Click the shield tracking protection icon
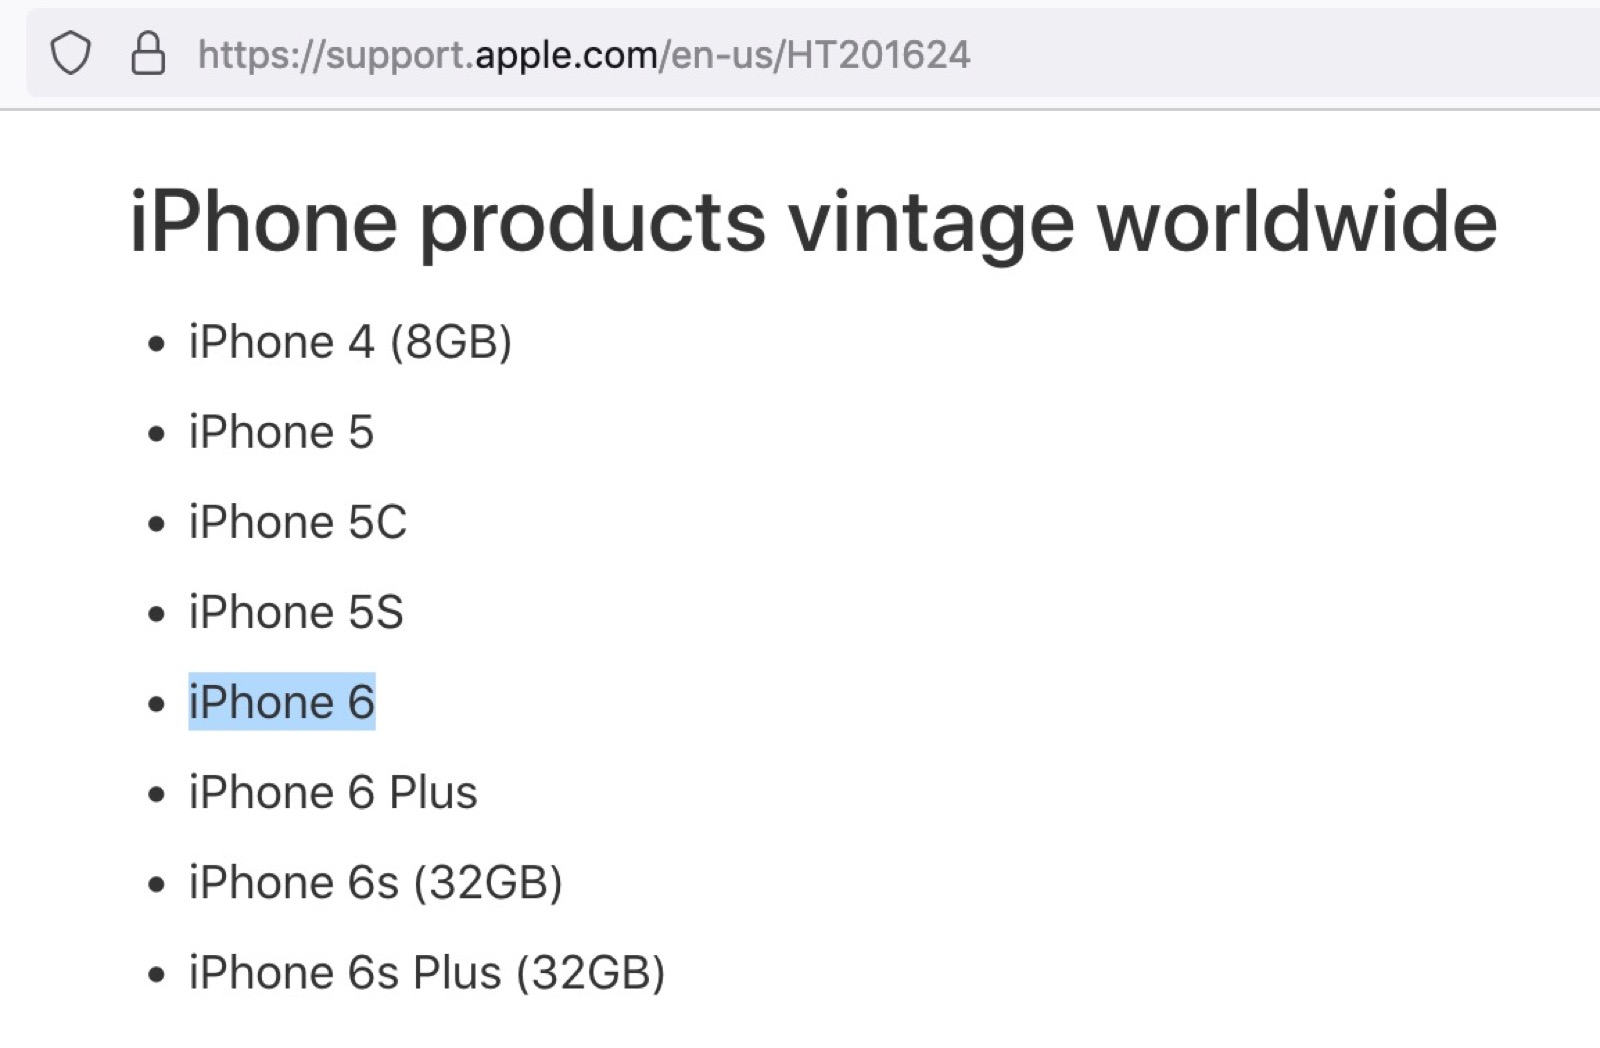The height and width of the screenshot is (1048, 1600). point(71,53)
